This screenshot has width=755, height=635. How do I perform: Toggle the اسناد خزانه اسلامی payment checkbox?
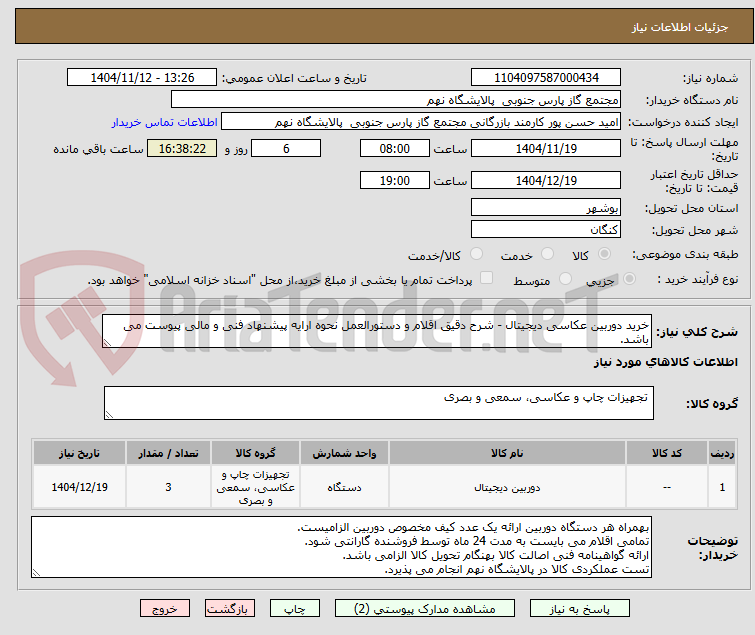(487, 278)
